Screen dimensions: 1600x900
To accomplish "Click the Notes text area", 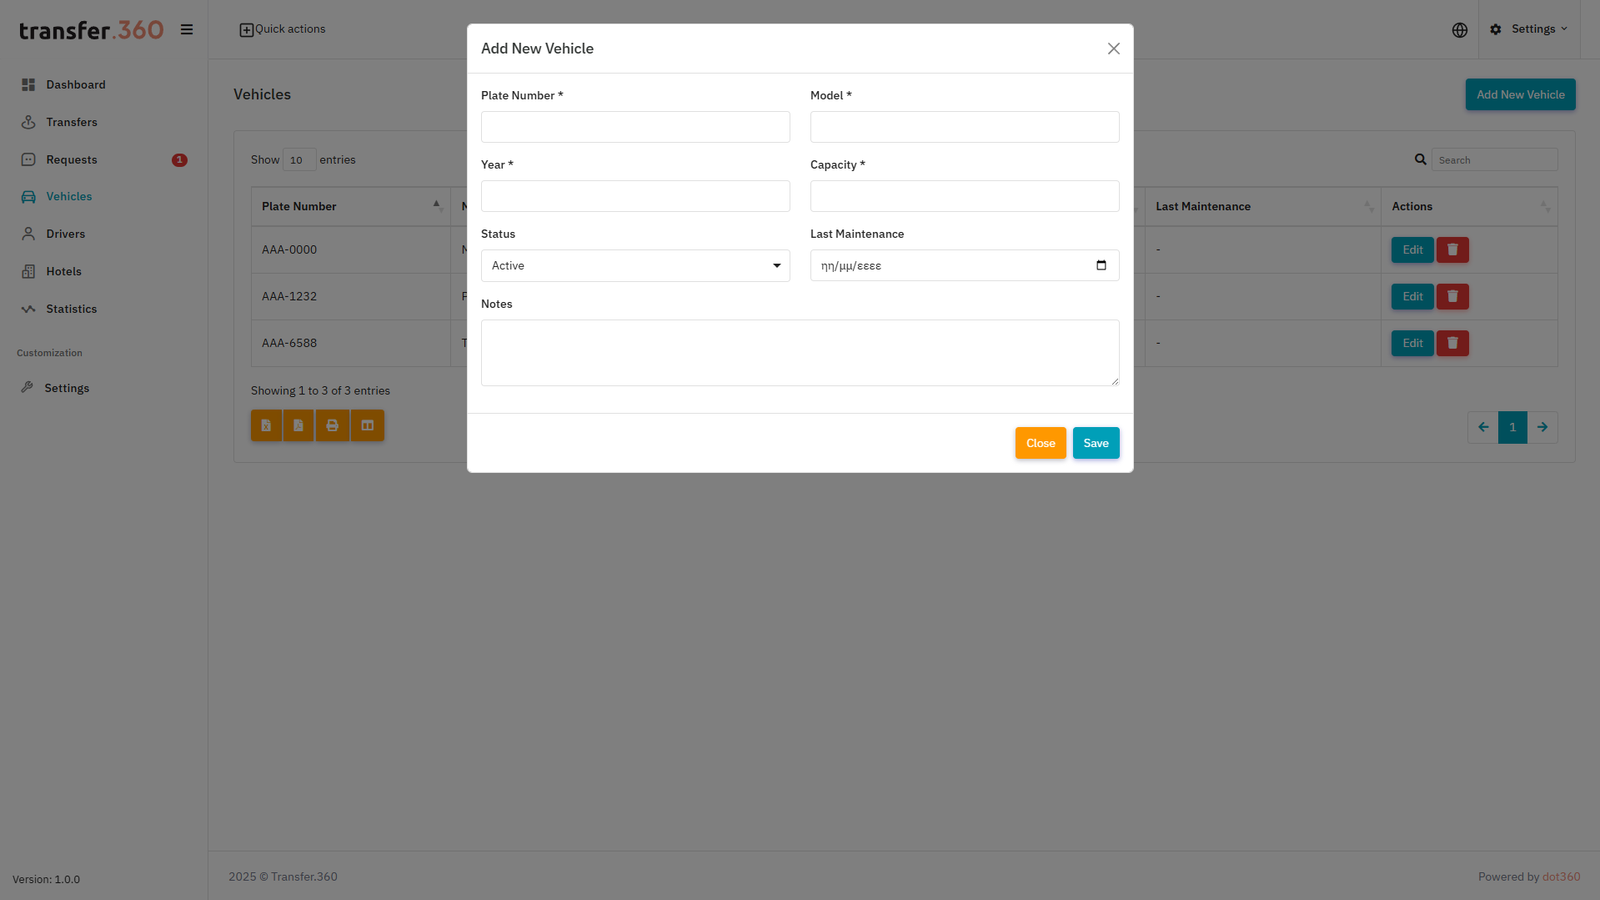I will 799,352.
